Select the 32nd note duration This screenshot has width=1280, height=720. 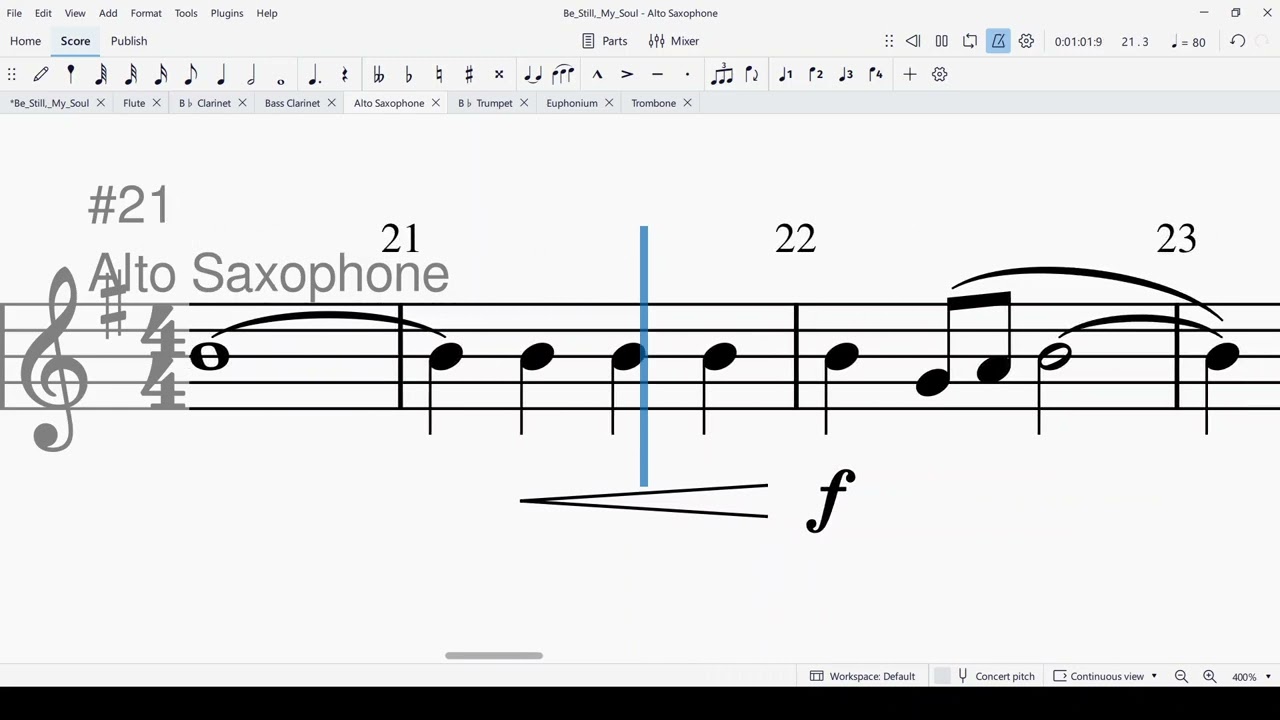pos(131,74)
